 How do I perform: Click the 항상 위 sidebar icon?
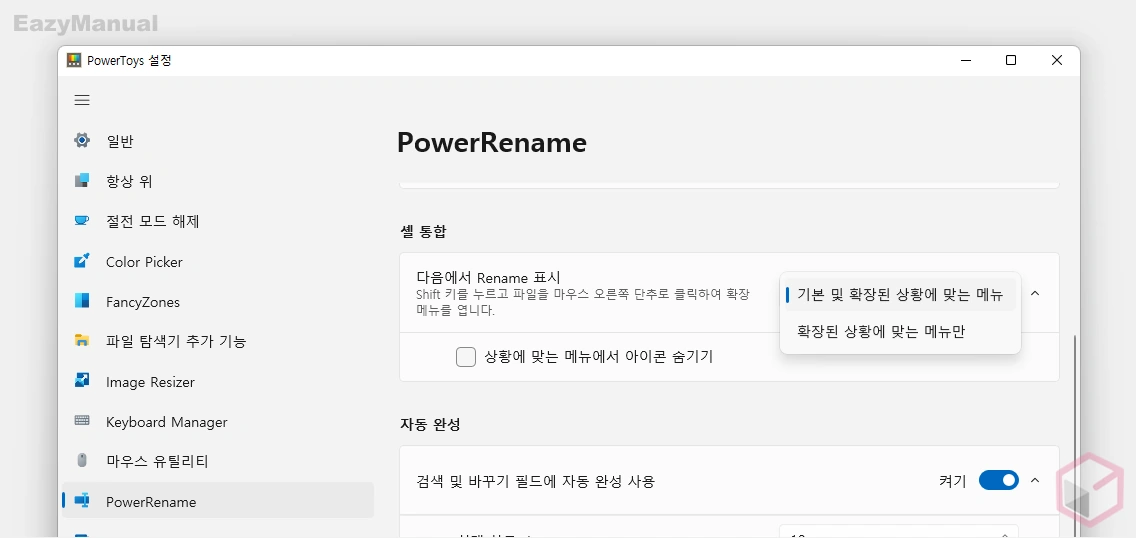[x=82, y=180]
